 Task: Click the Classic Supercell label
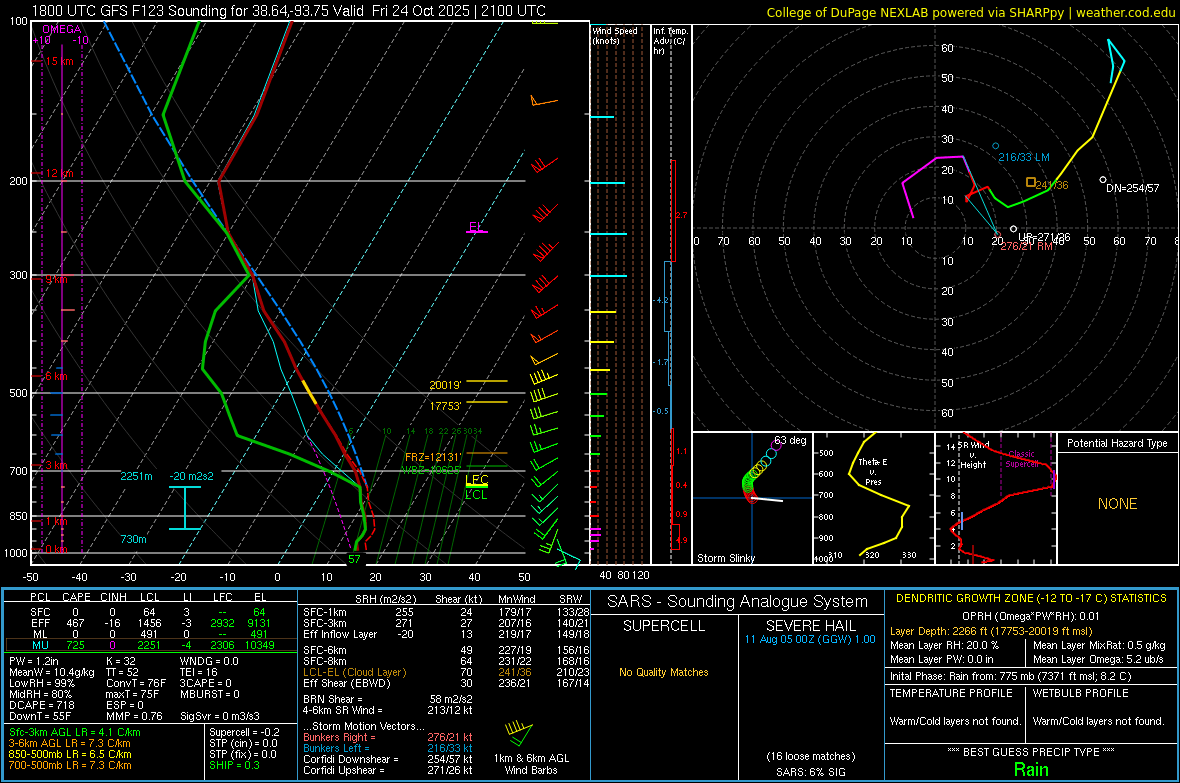pos(1021,459)
